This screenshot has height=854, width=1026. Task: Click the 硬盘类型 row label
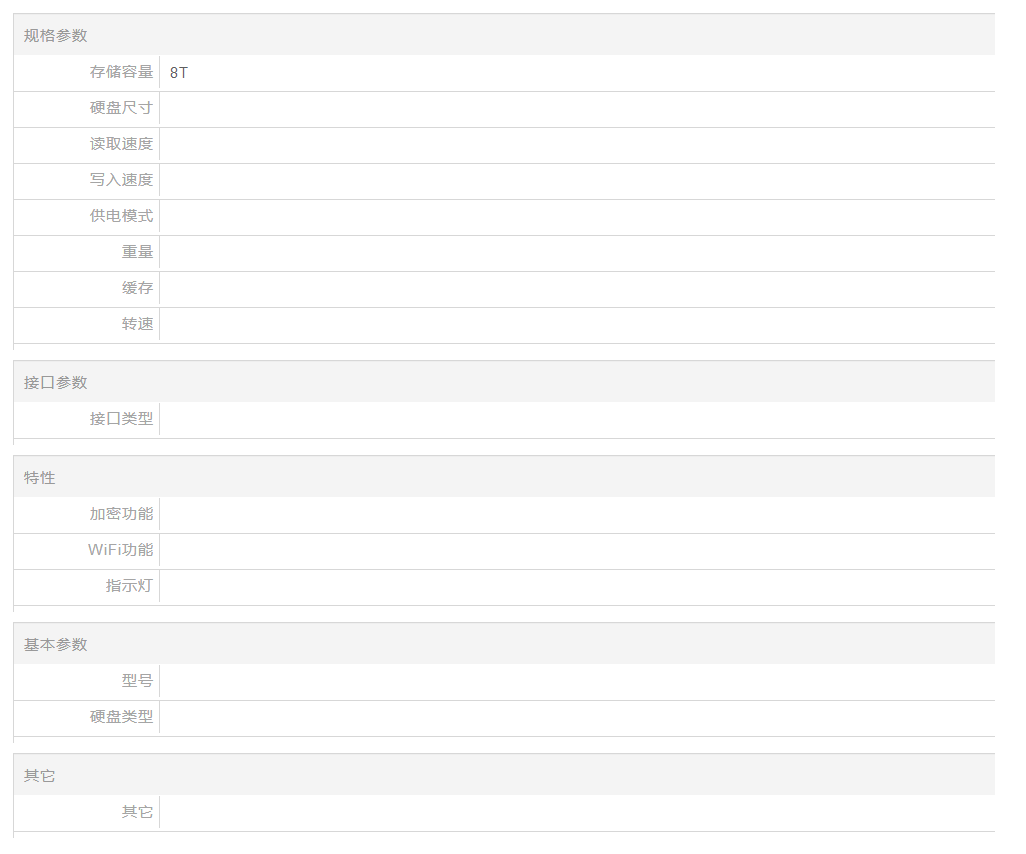(121, 717)
